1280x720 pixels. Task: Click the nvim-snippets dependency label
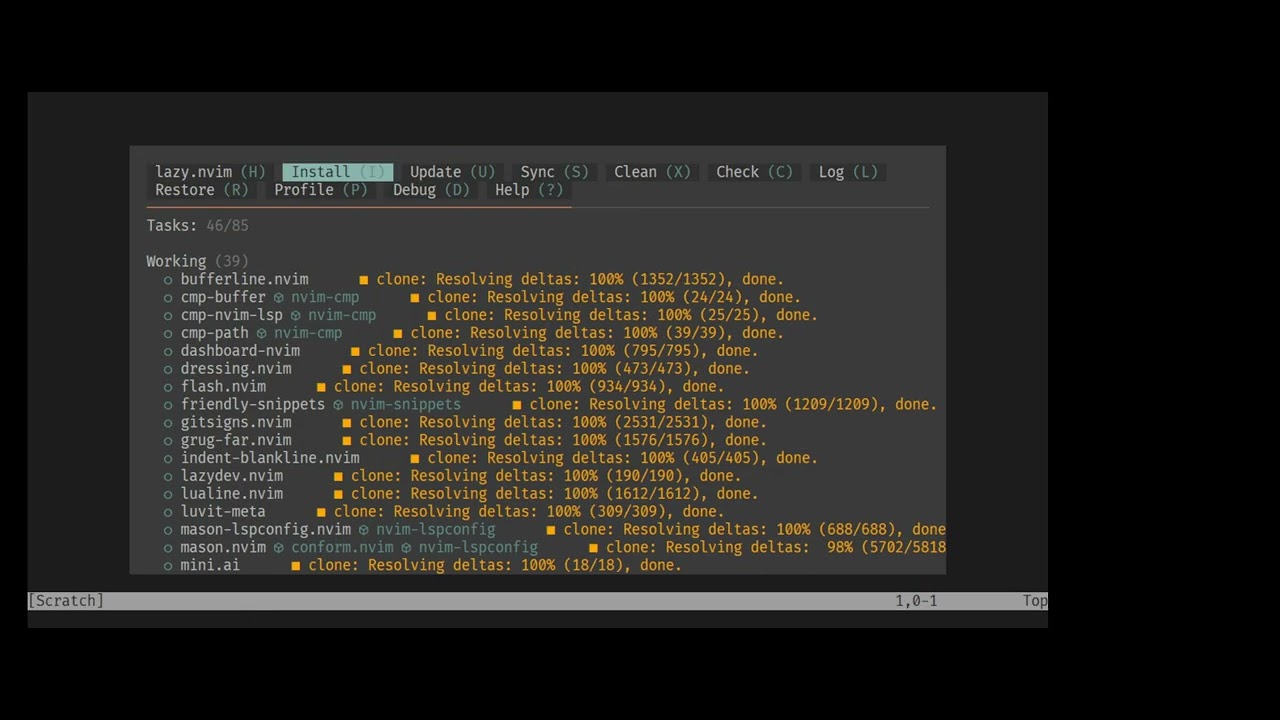tap(406, 404)
